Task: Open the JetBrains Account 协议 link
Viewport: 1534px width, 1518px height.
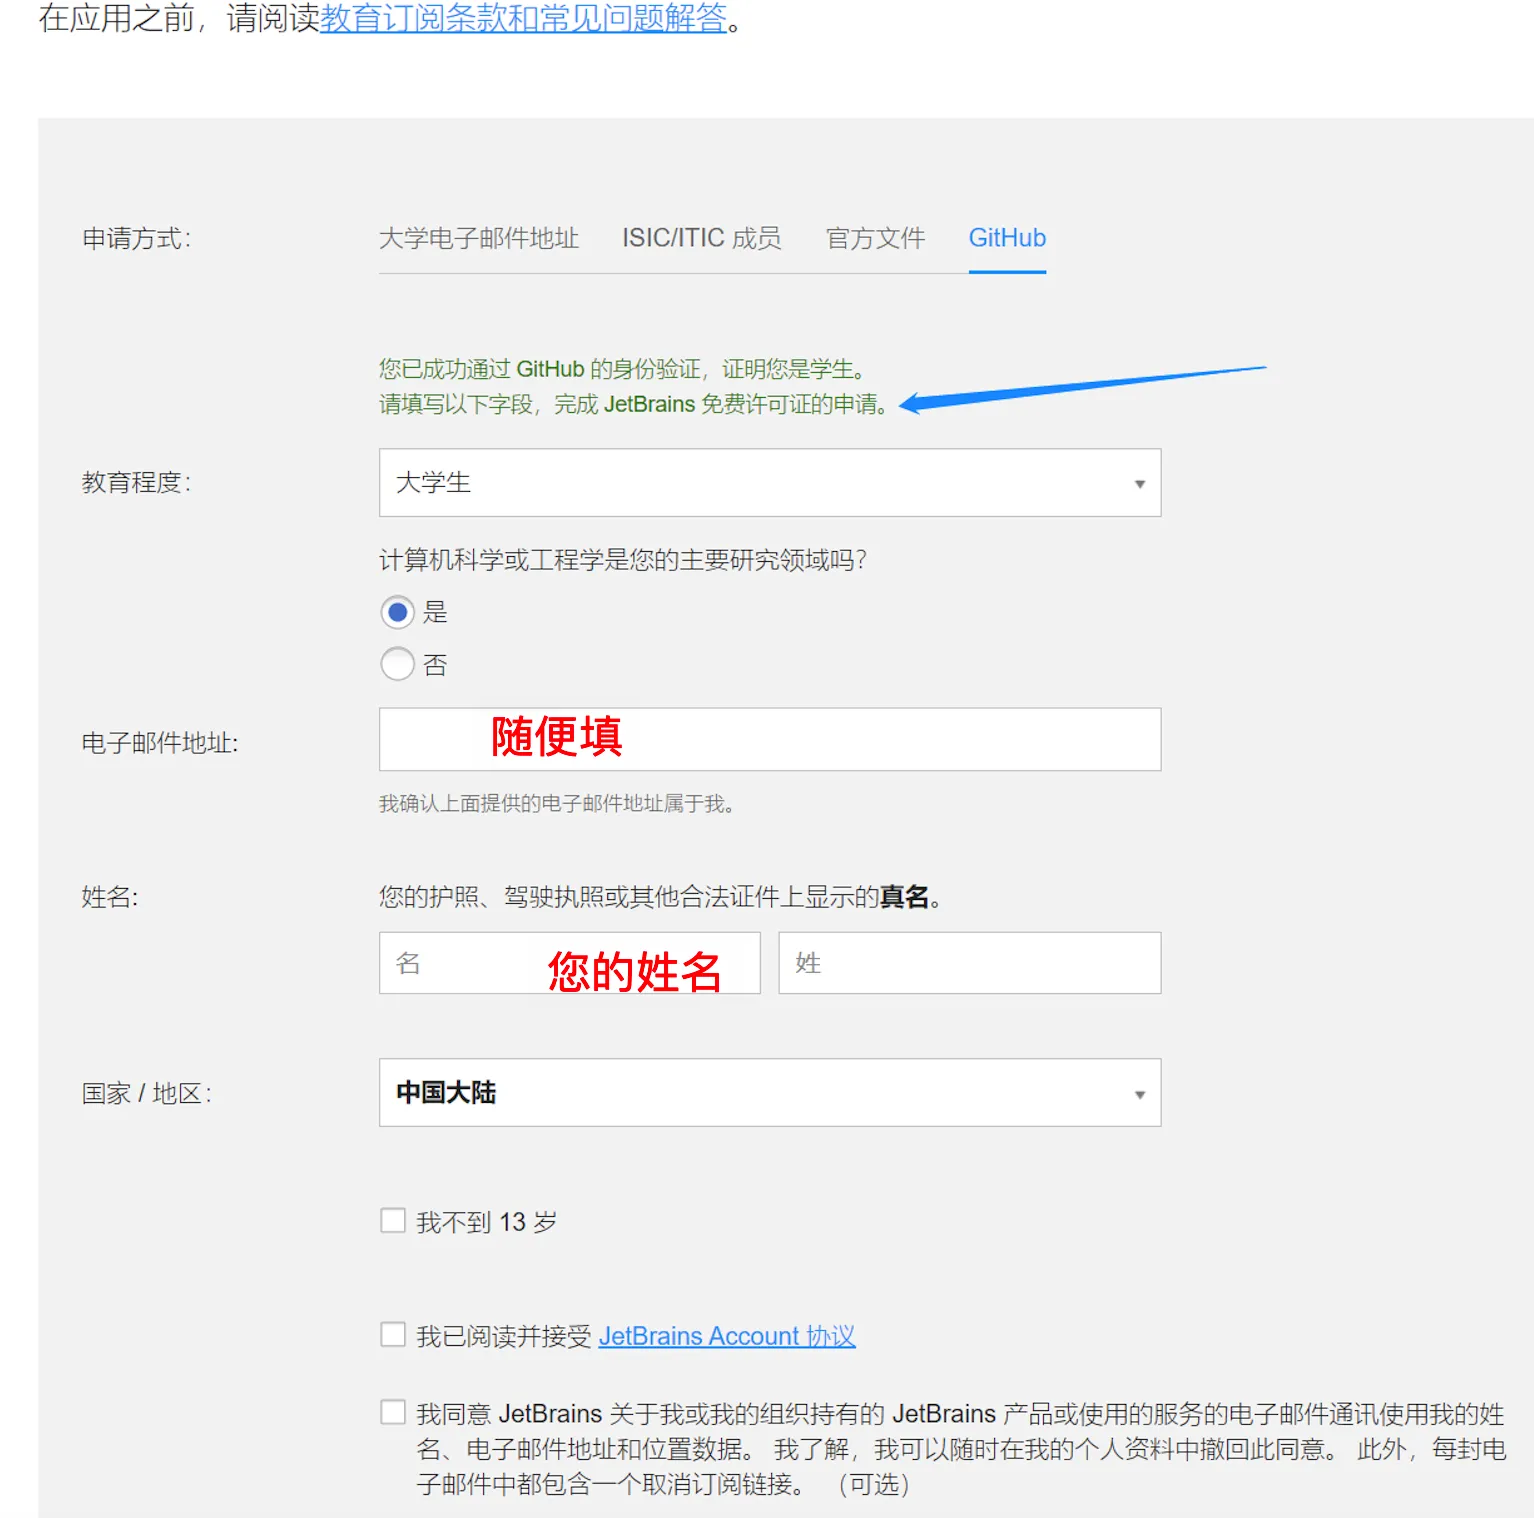Action: coord(726,1336)
